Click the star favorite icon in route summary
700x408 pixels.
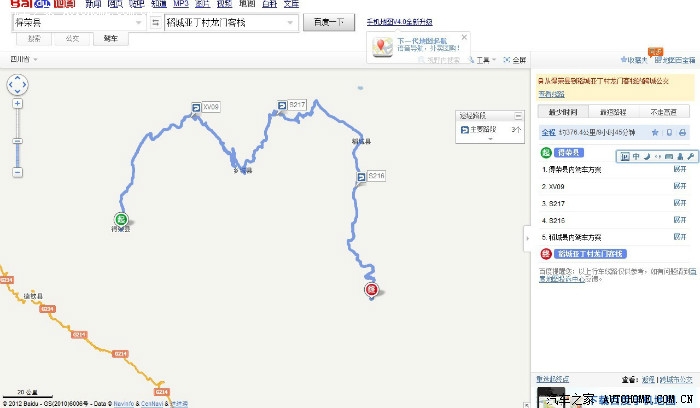[655, 132]
